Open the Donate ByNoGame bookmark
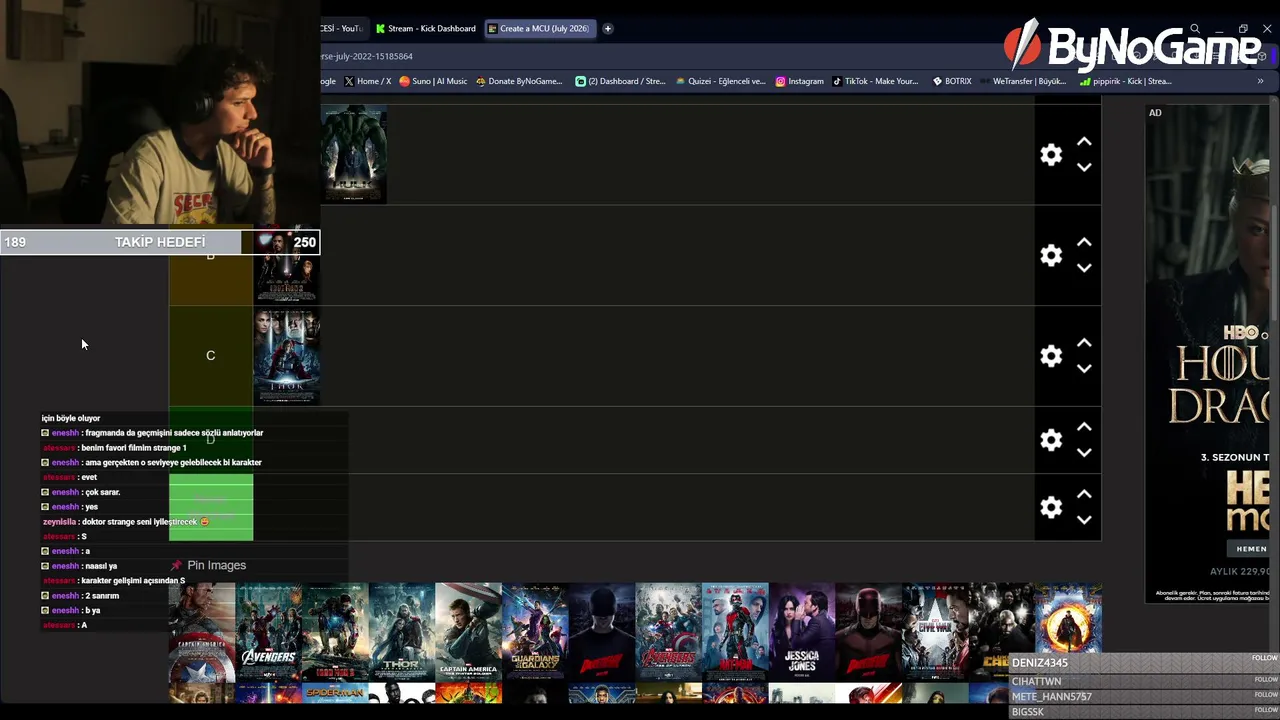Viewport: 1280px width, 720px height. [519, 81]
